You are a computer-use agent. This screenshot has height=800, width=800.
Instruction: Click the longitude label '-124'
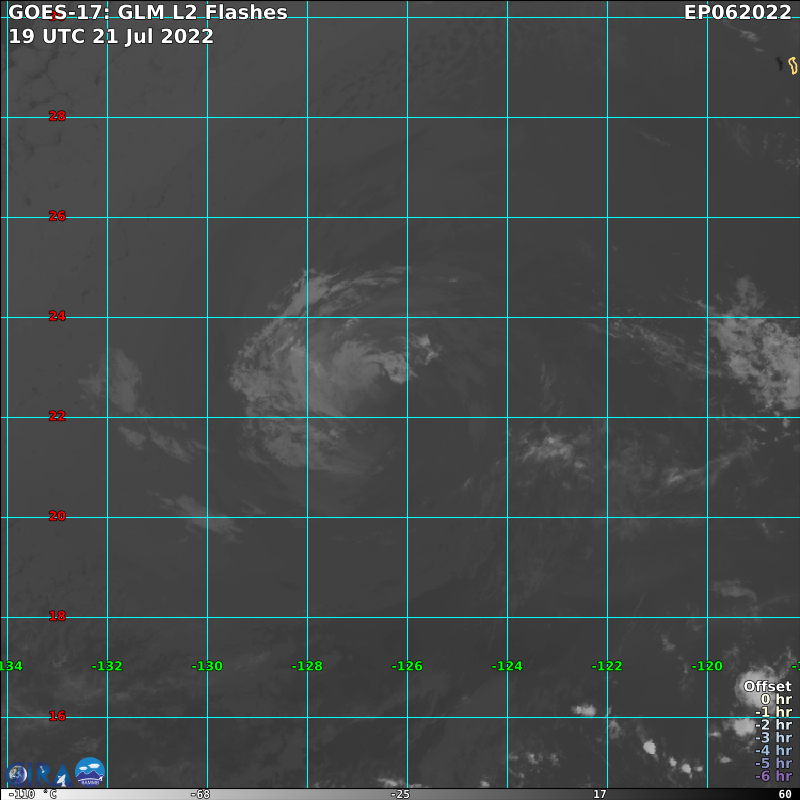click(x=507, y=666)
